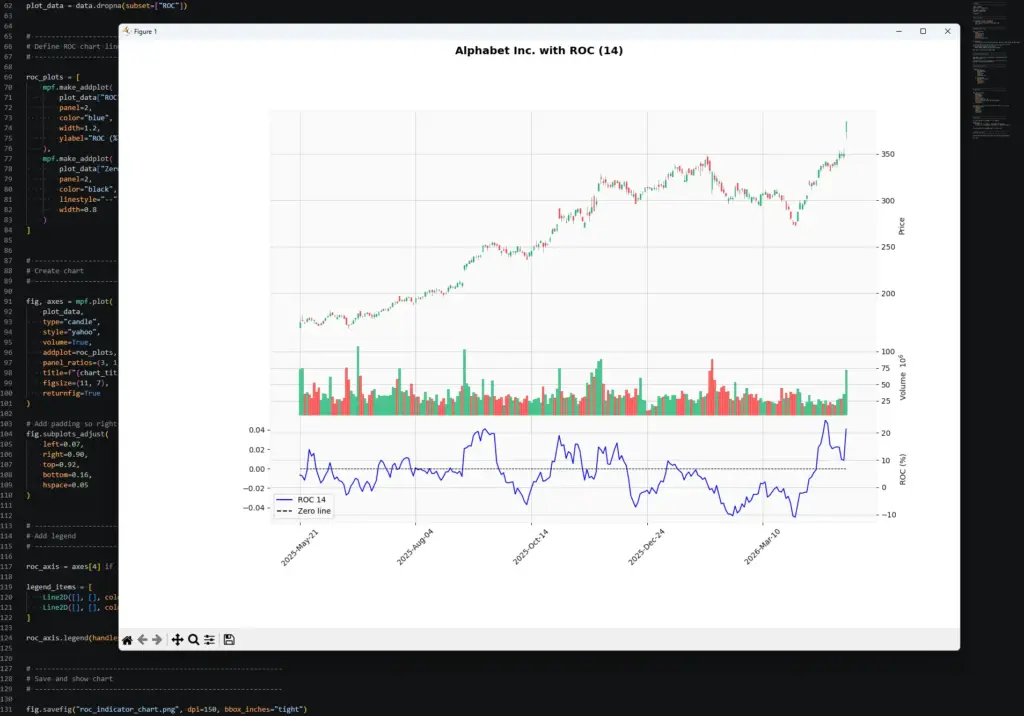Image resolution: width=1024 pixels, height=716 pixels.
Task: Click code line 'plot_data = data.dropna(subset=["ROC"])' in the editor
Action: 106,5
